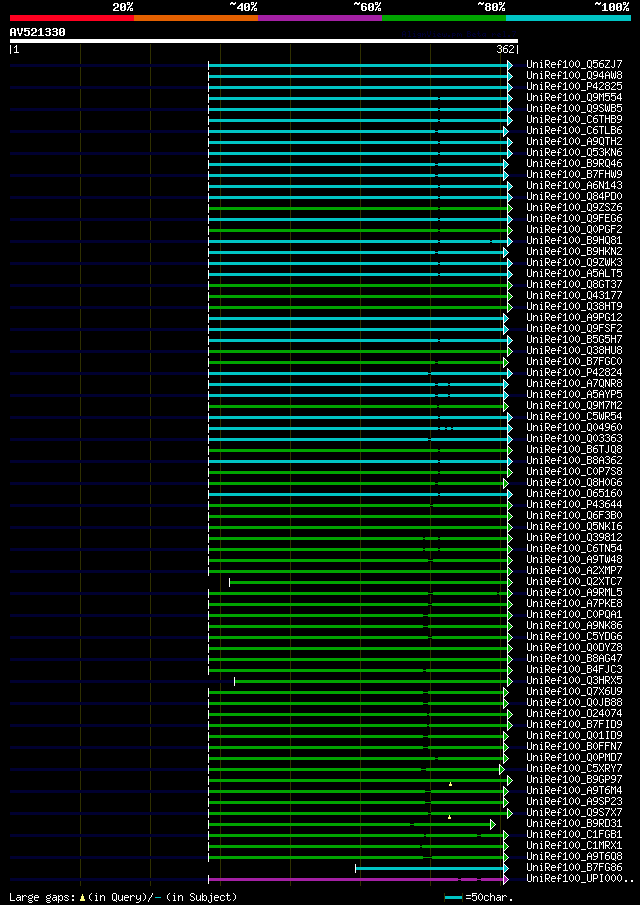640x905 pixels.
Task: Select the UniRef100_C5XRY7 label
Action: pos(574,769)
